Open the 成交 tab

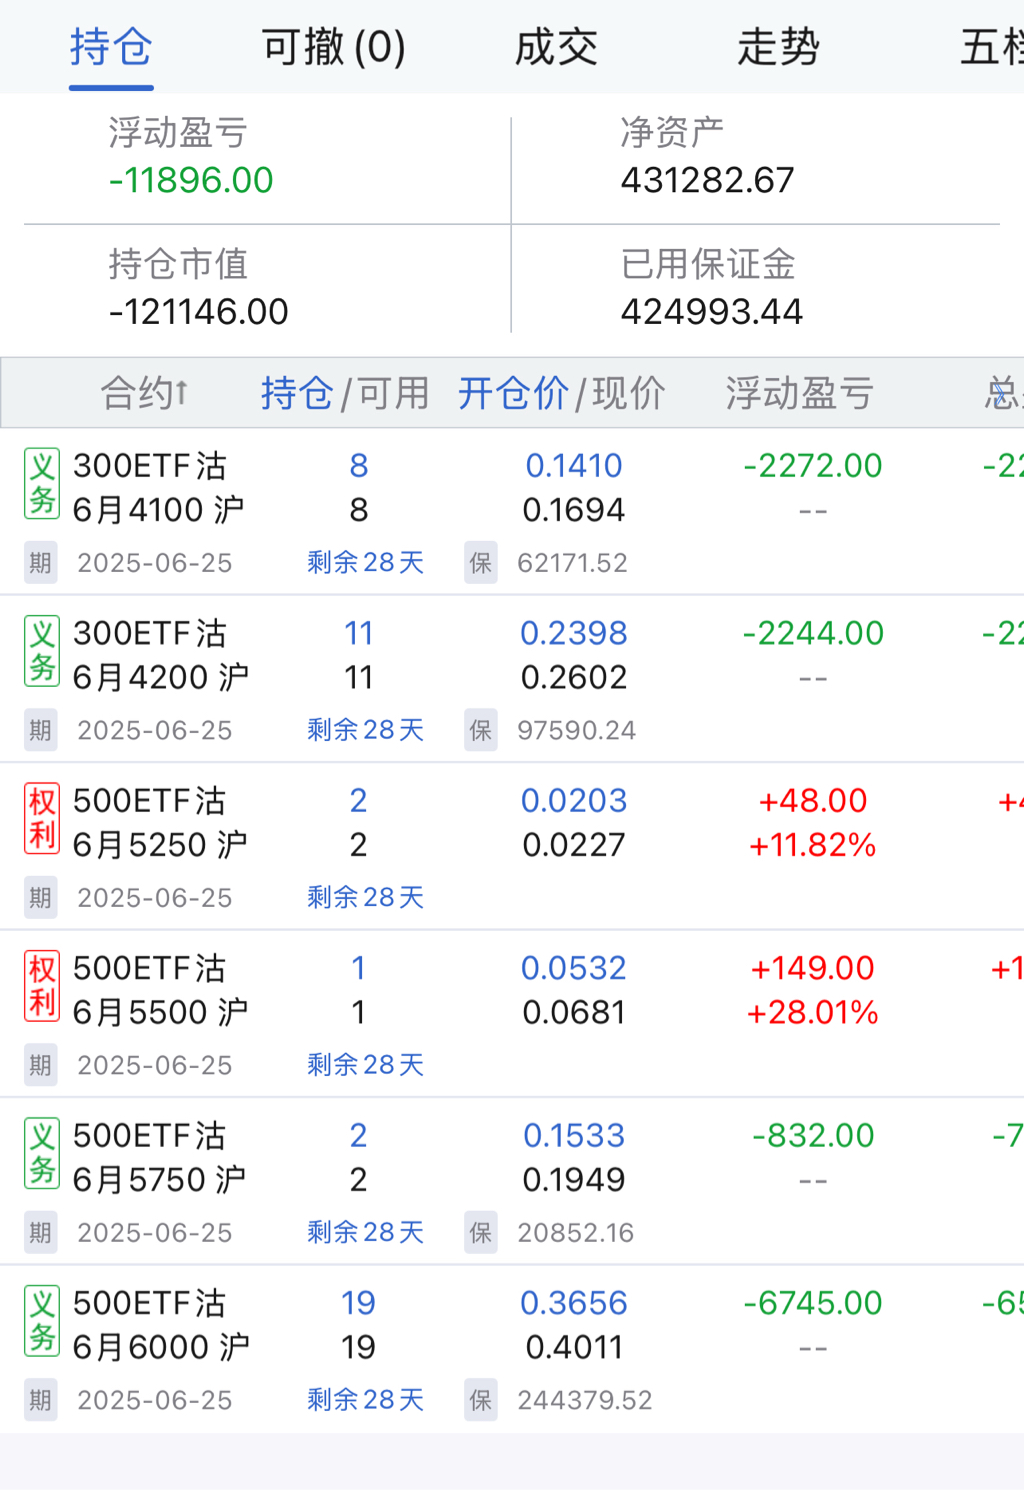556,47
